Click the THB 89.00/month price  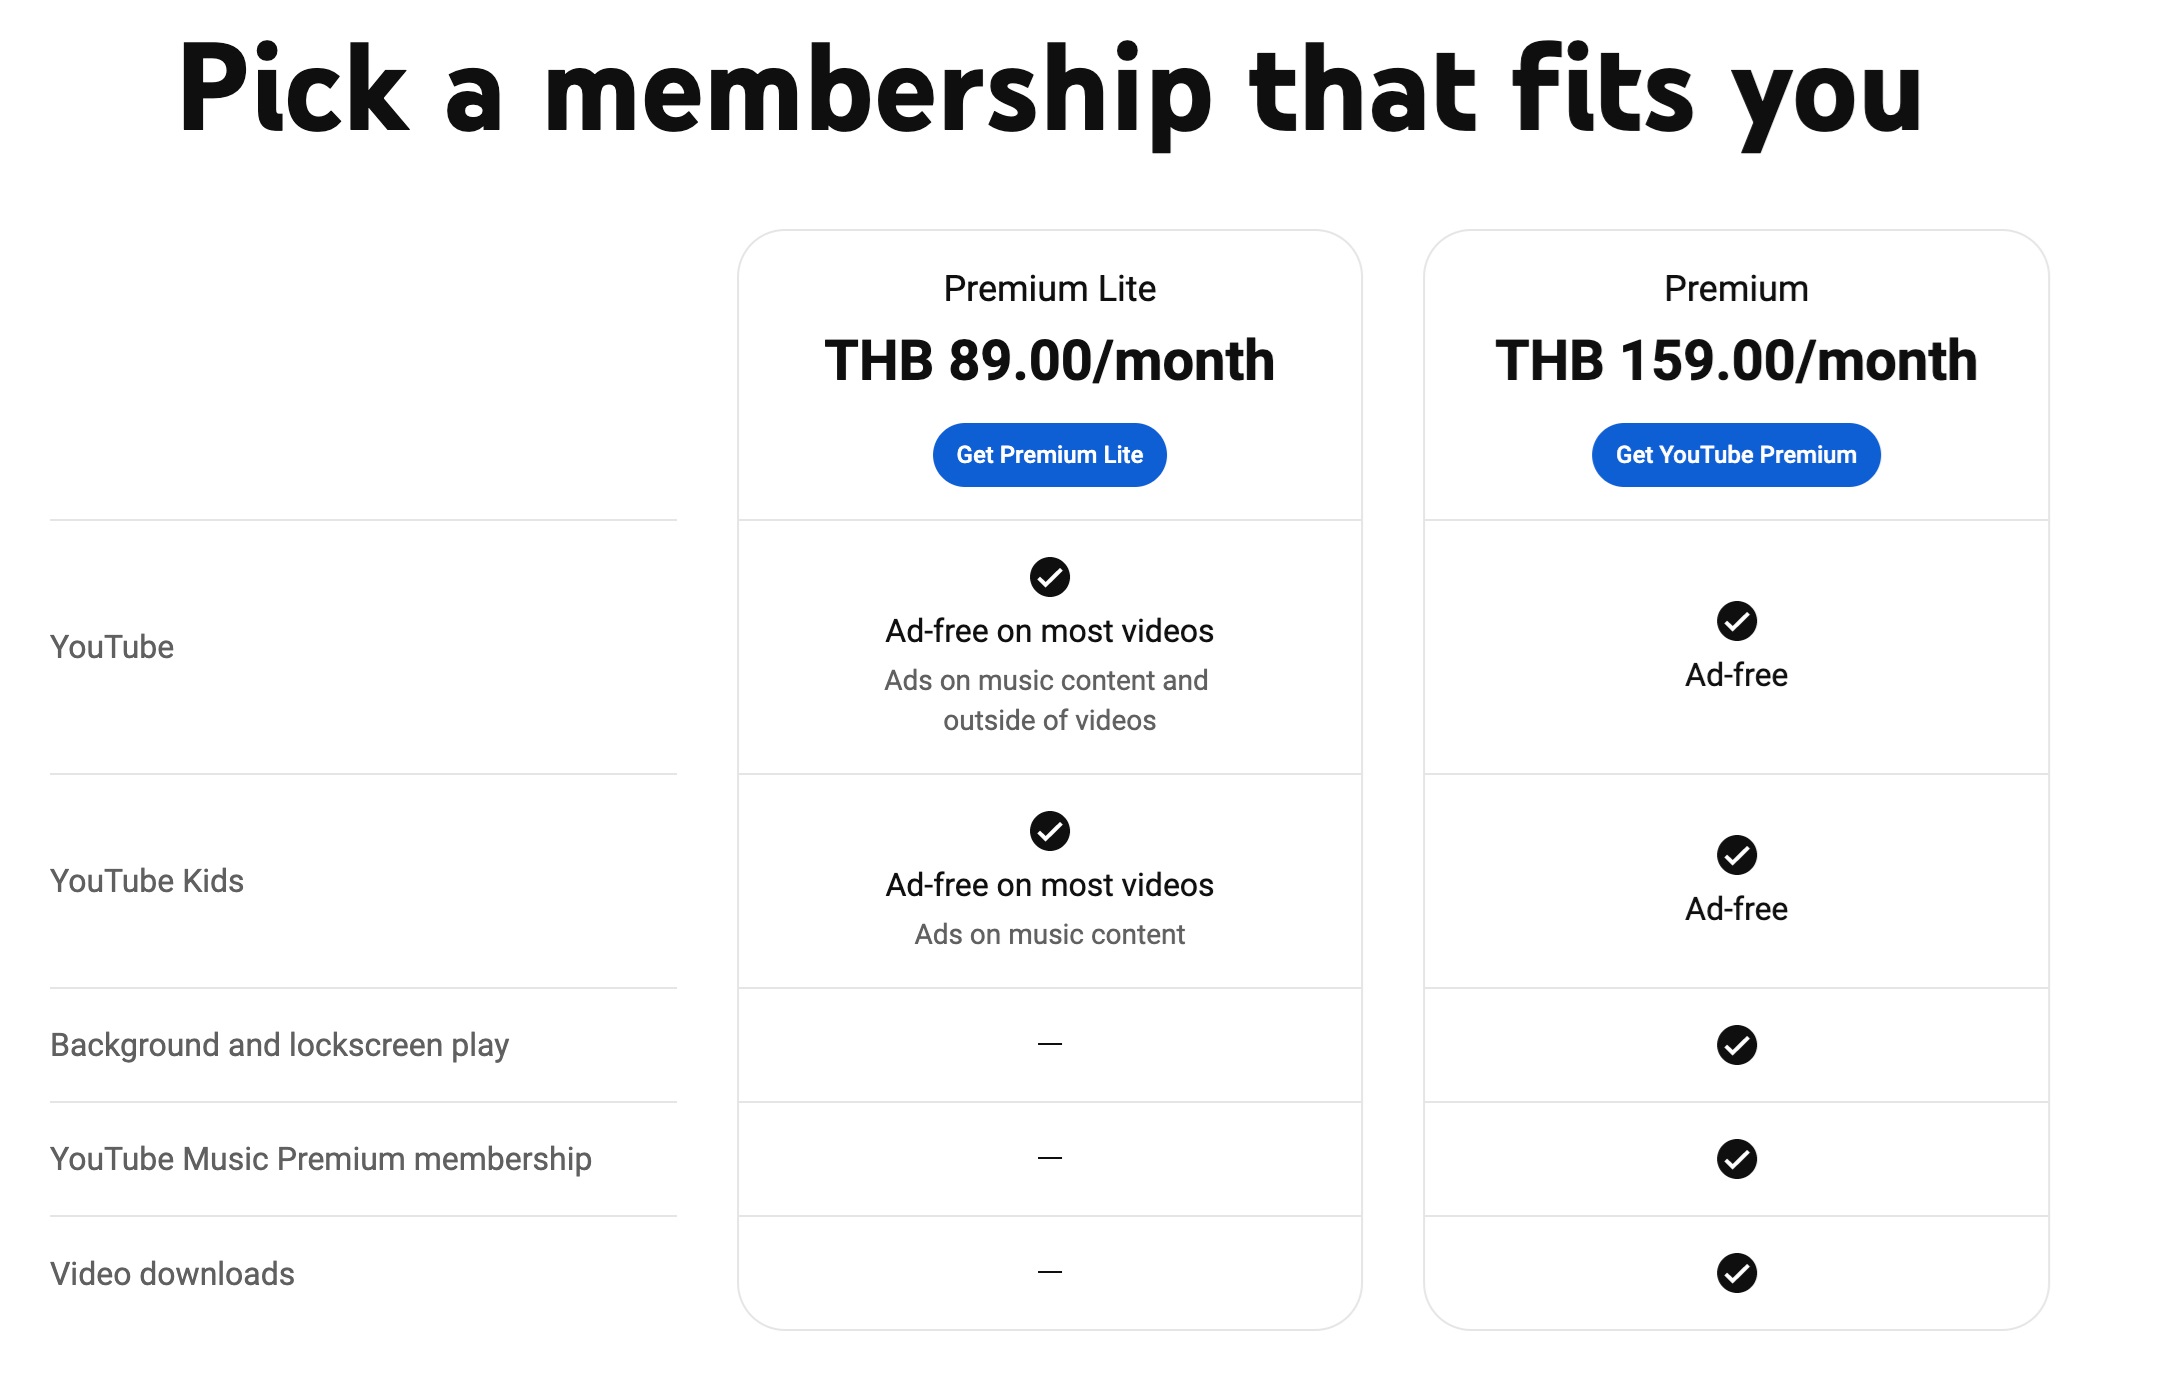pos(1049,361)
